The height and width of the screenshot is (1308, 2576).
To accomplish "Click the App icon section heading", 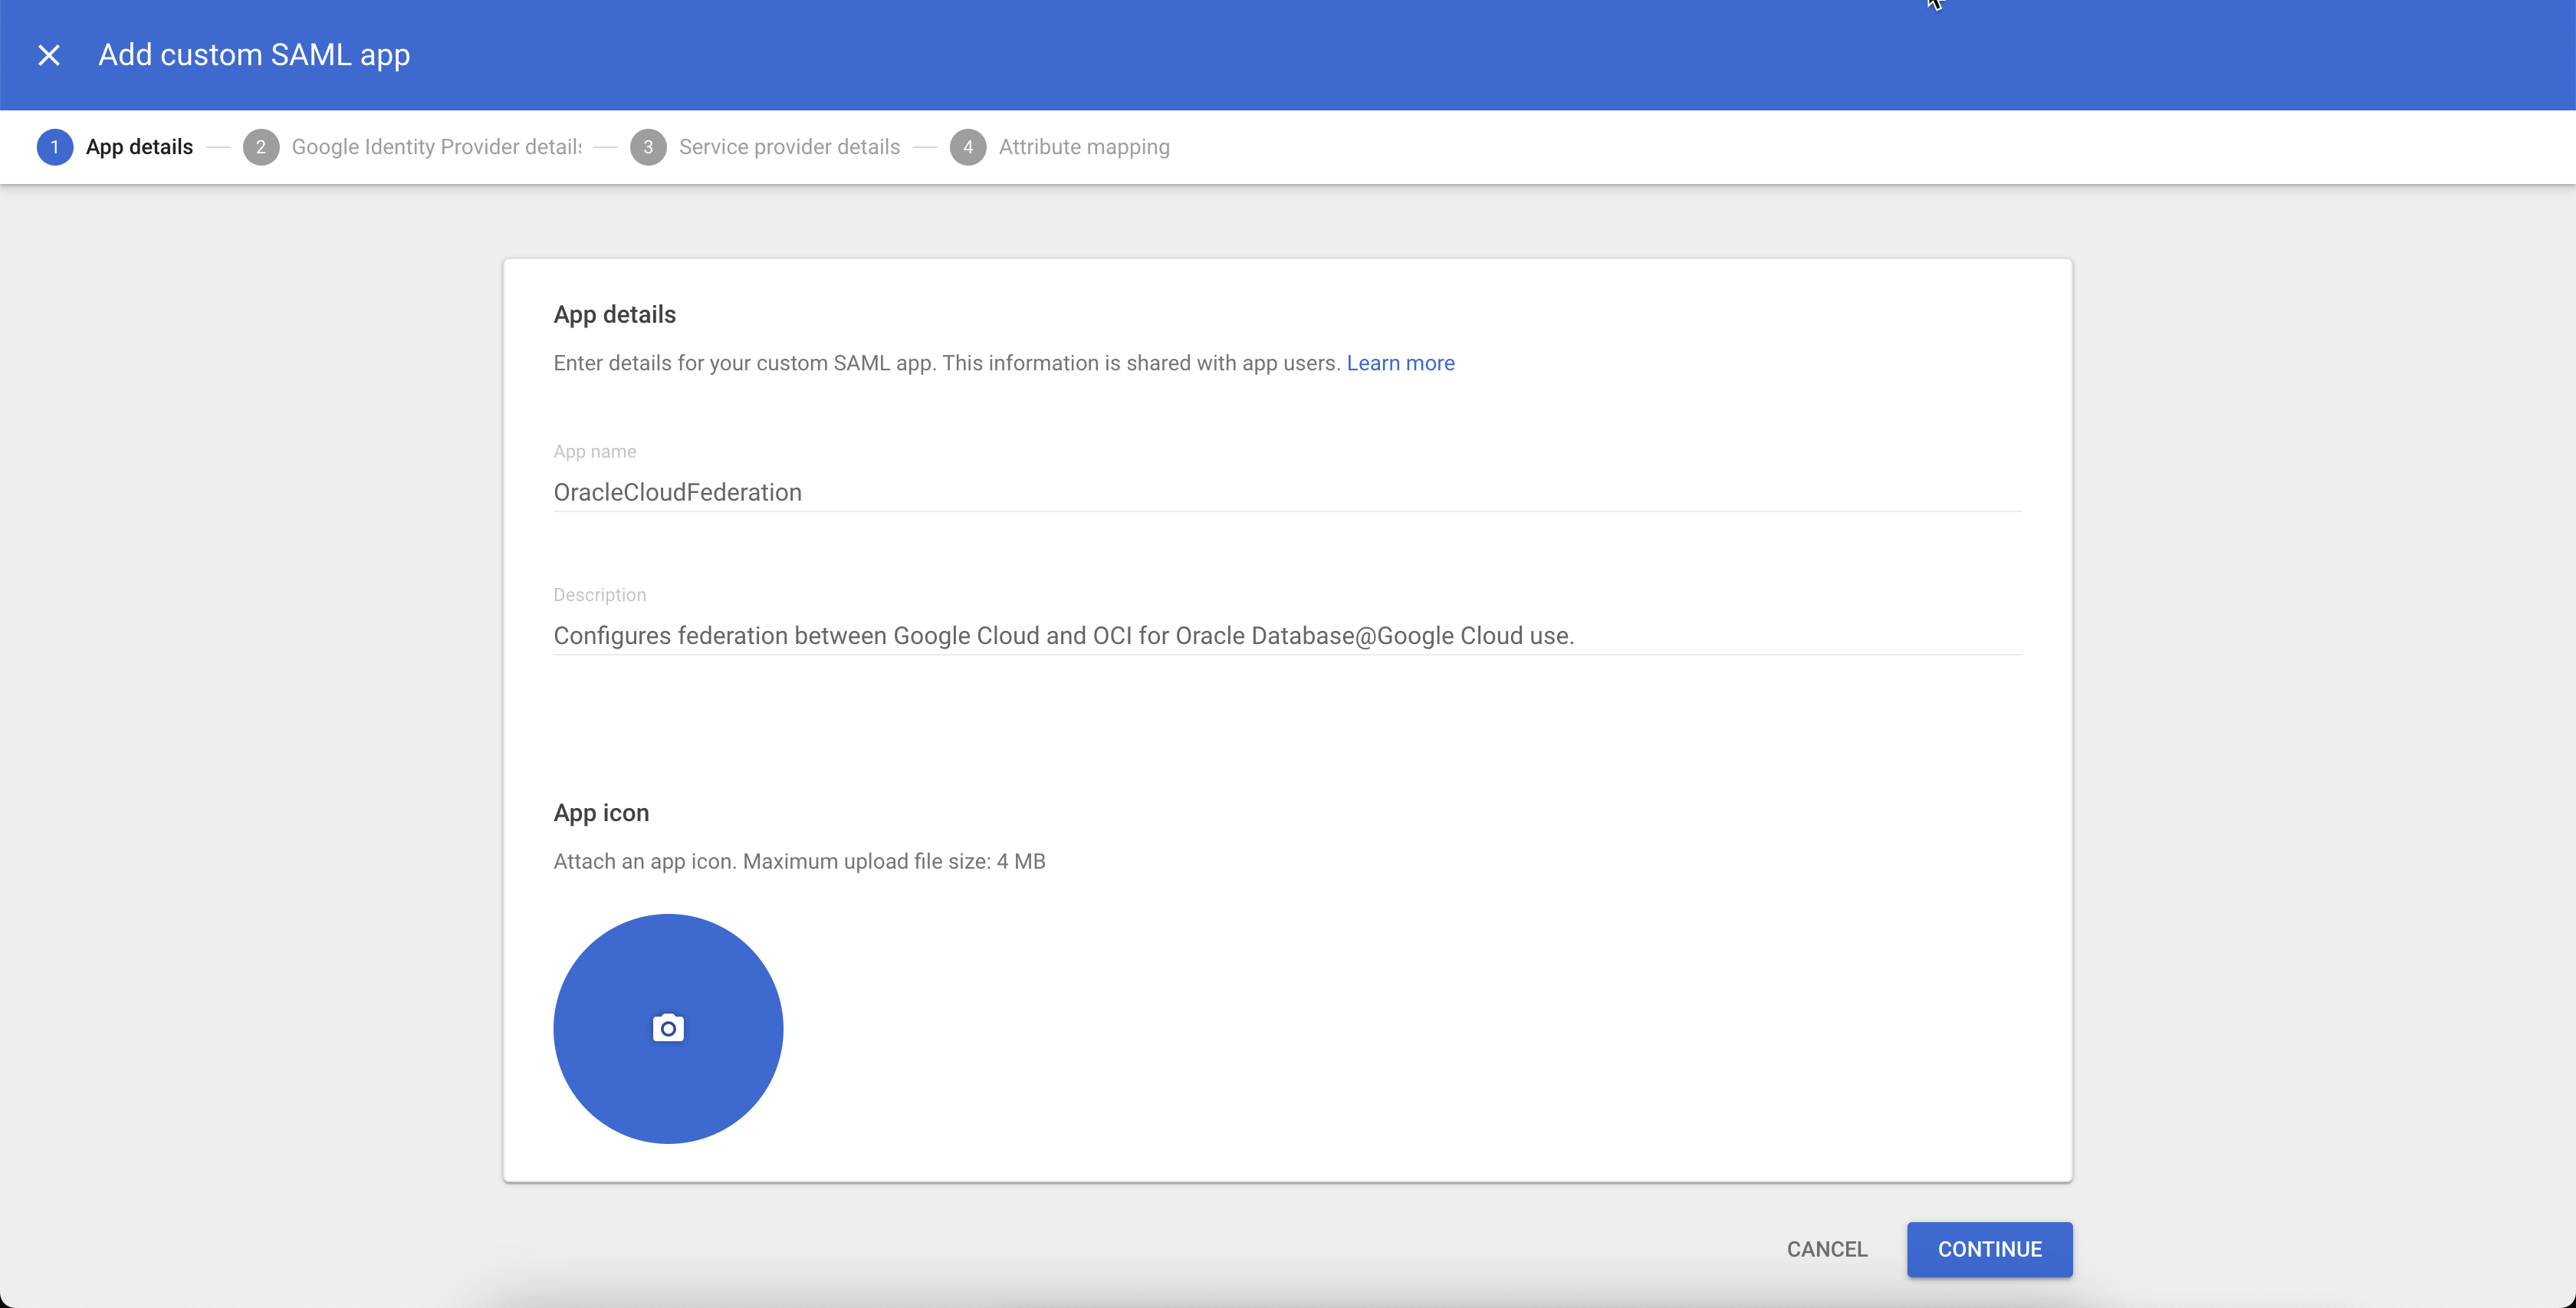I will (601, 813).
